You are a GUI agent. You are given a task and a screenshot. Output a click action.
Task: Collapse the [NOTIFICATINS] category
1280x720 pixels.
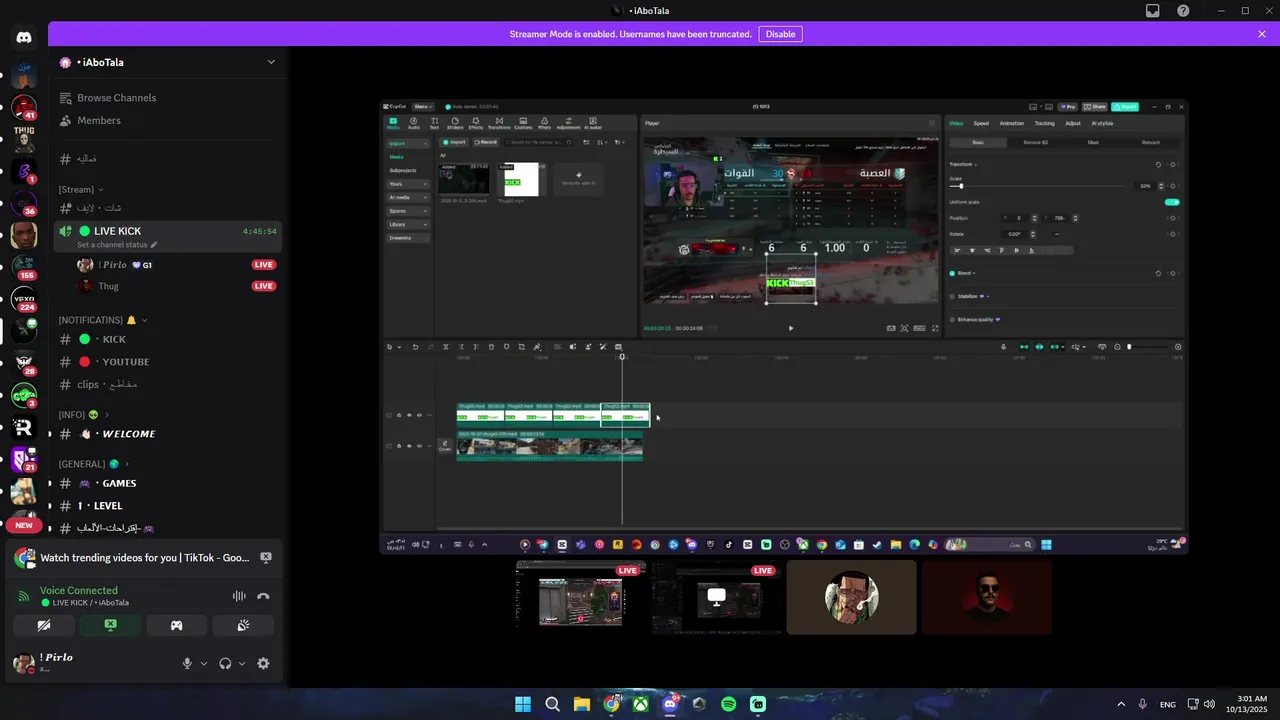[103, 320]
